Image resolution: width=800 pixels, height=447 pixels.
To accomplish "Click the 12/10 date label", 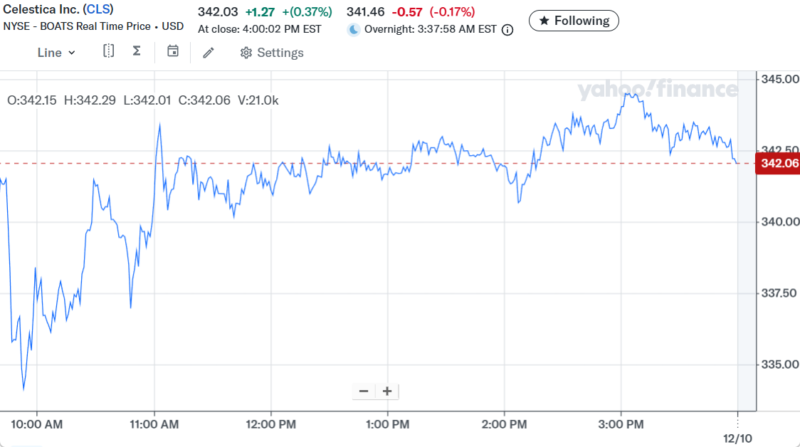I will pyautogui.click(x=738, y=438).
